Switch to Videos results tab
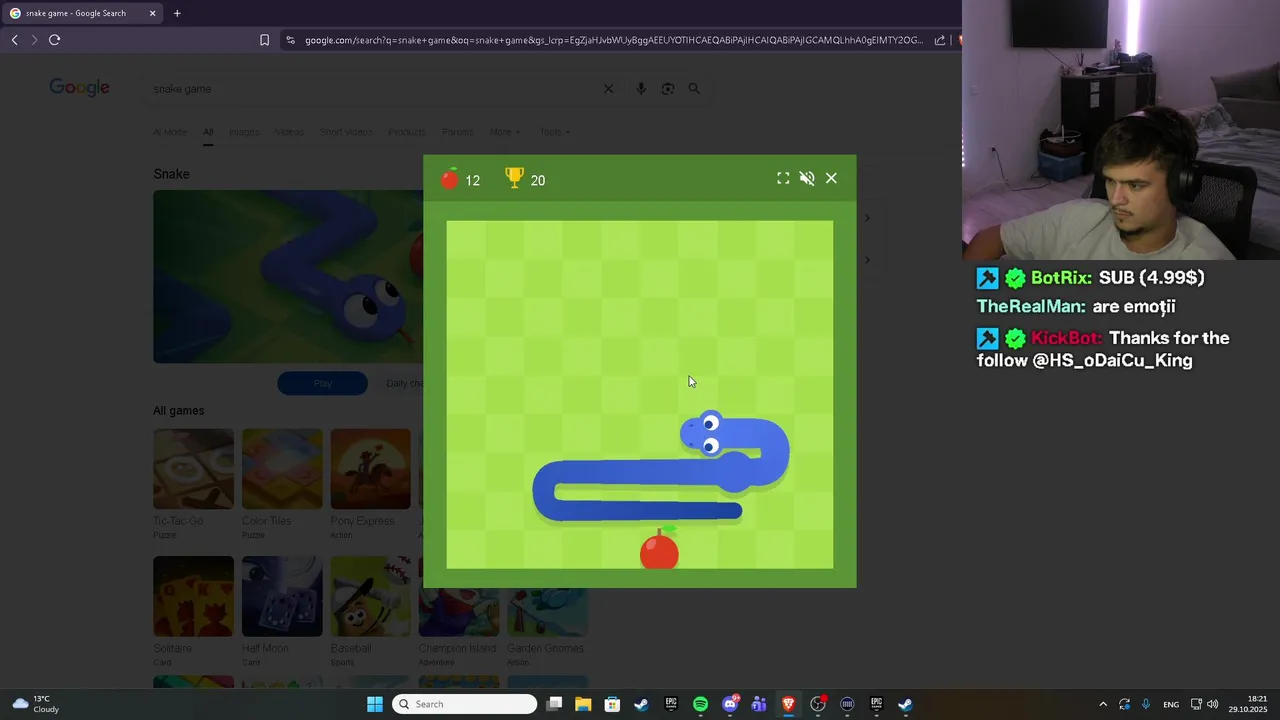The width and height of the screenshot is (1280, 720). click(x=289, y=132)
